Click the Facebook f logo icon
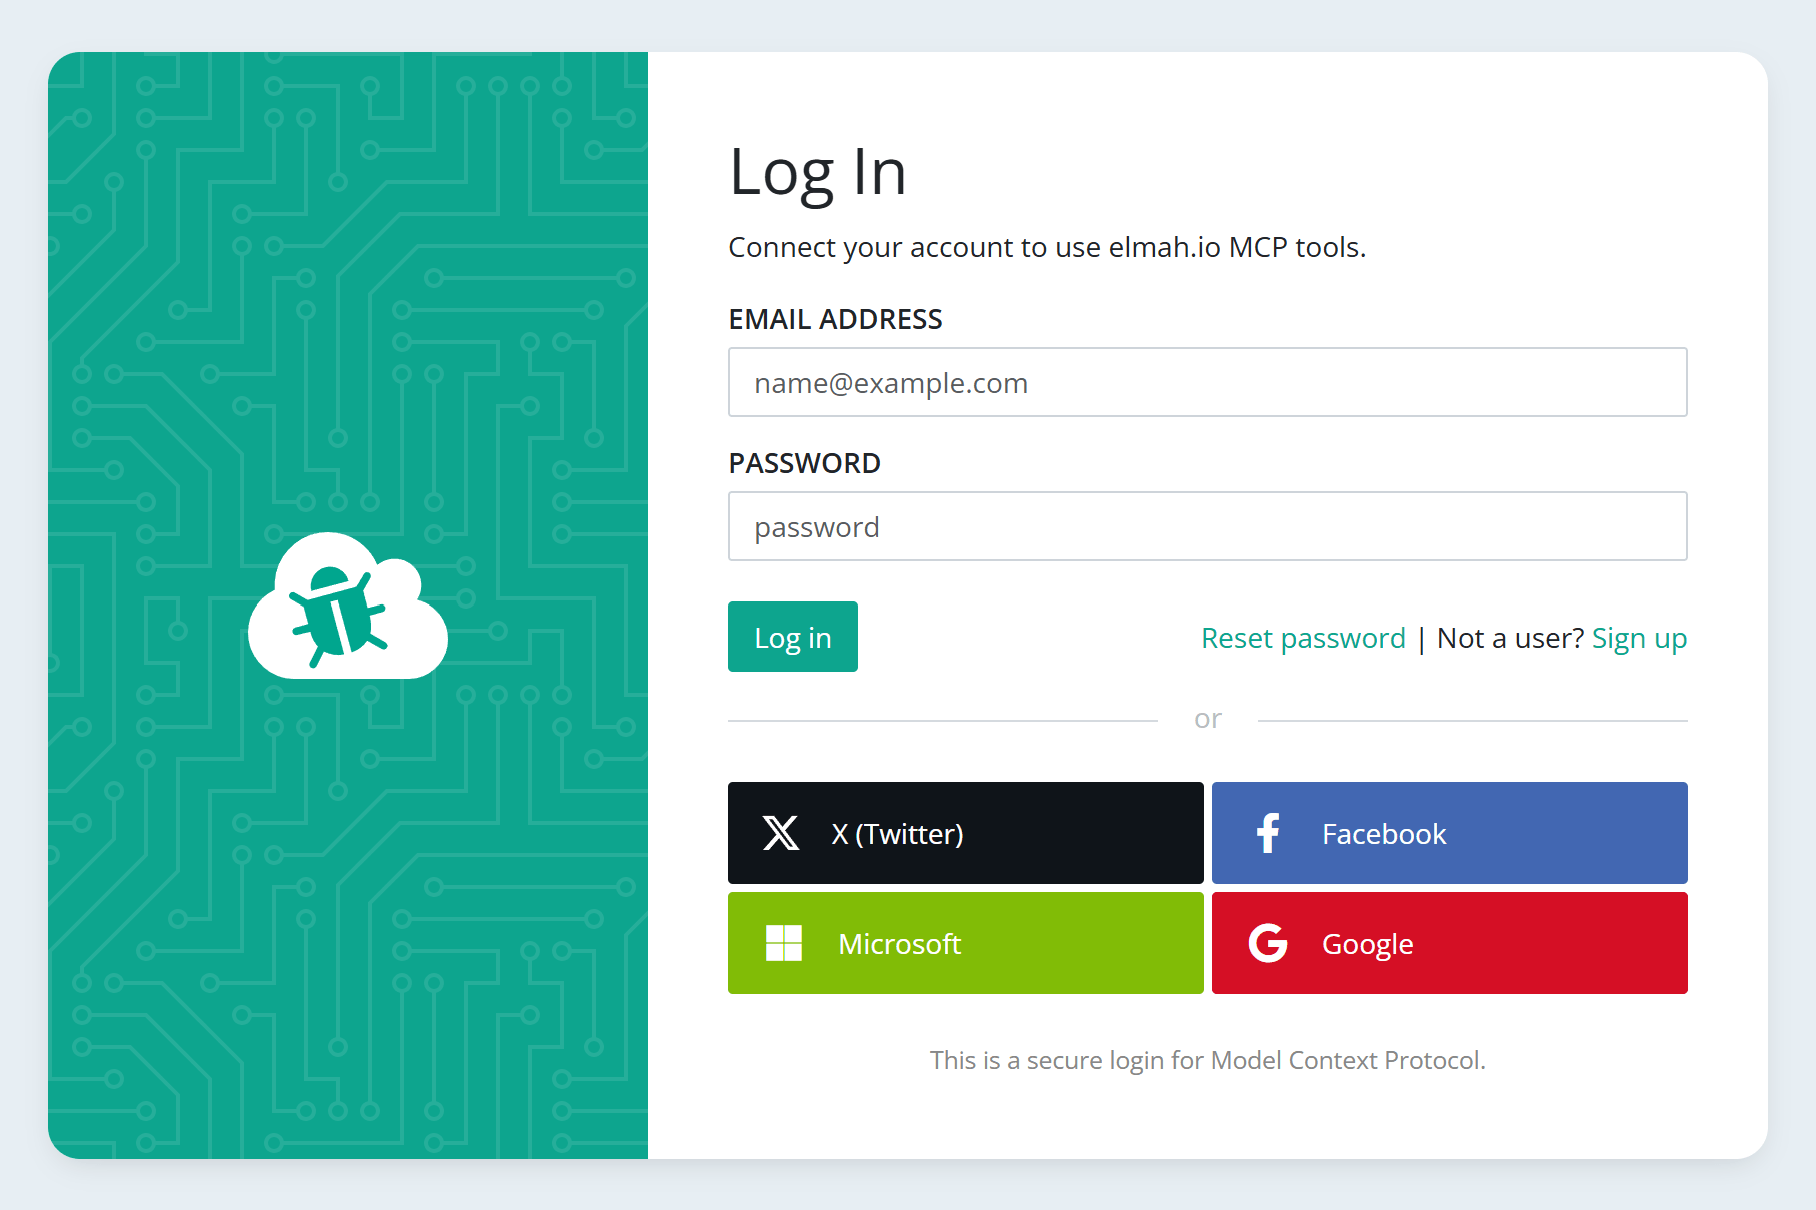Screen dimensions: 1816x1210 [1268, 833]
